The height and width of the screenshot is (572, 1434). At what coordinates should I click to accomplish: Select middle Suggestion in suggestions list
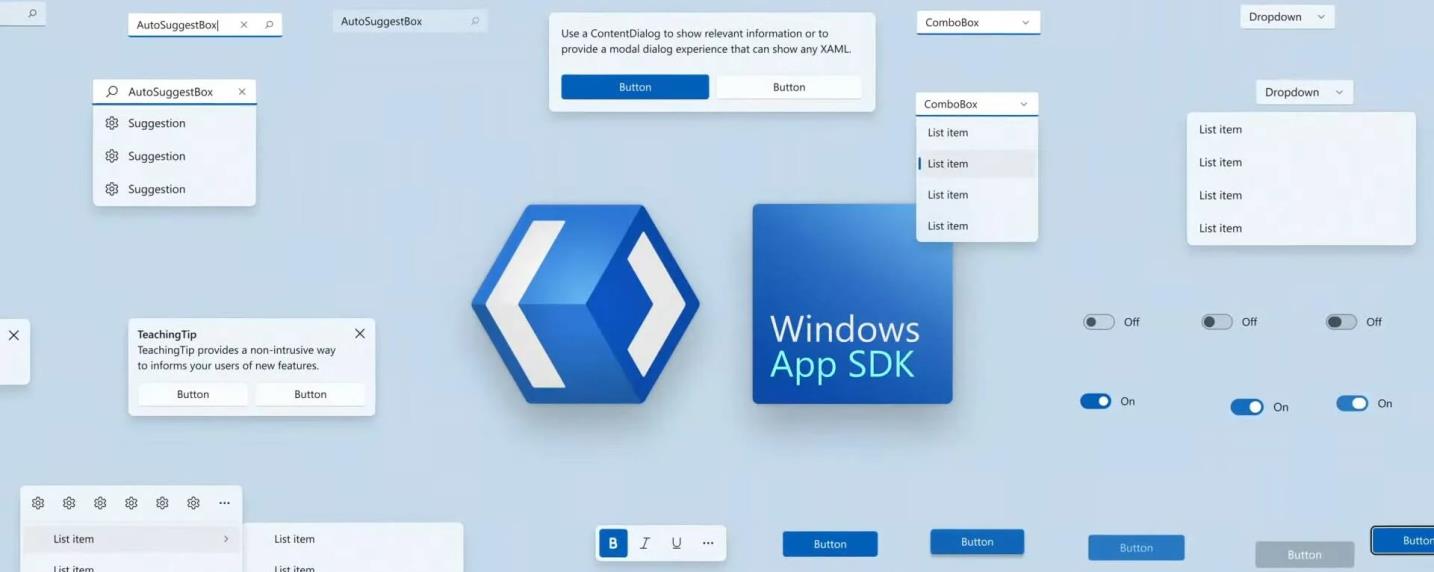(174, 156)
